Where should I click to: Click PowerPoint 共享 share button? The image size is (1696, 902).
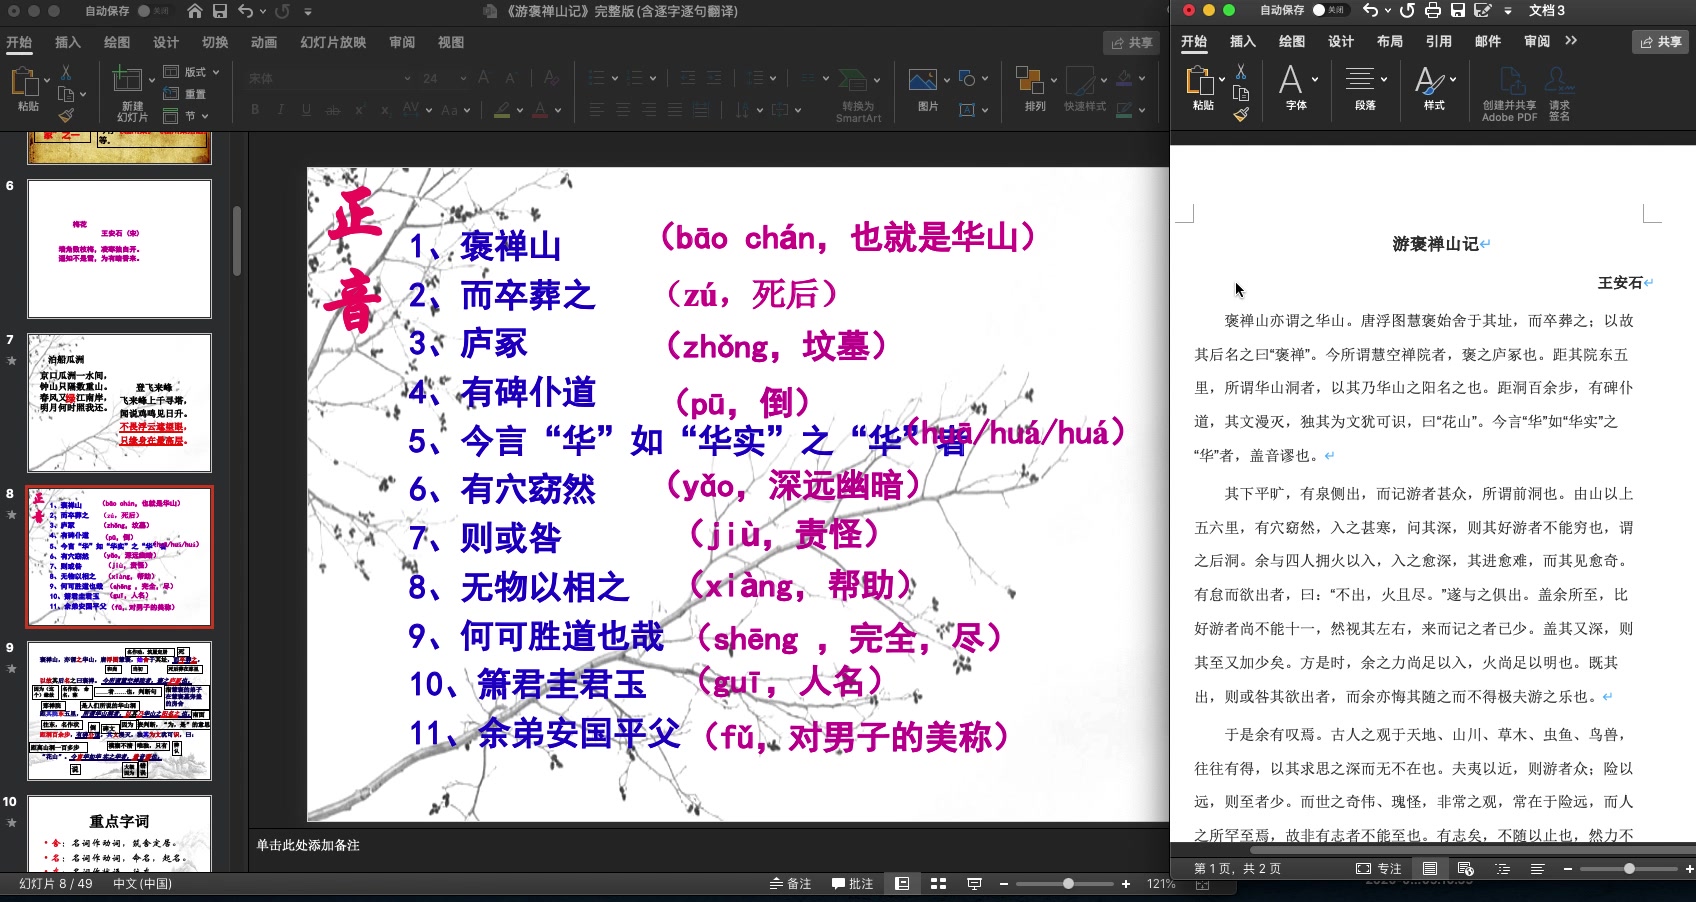1132,42
